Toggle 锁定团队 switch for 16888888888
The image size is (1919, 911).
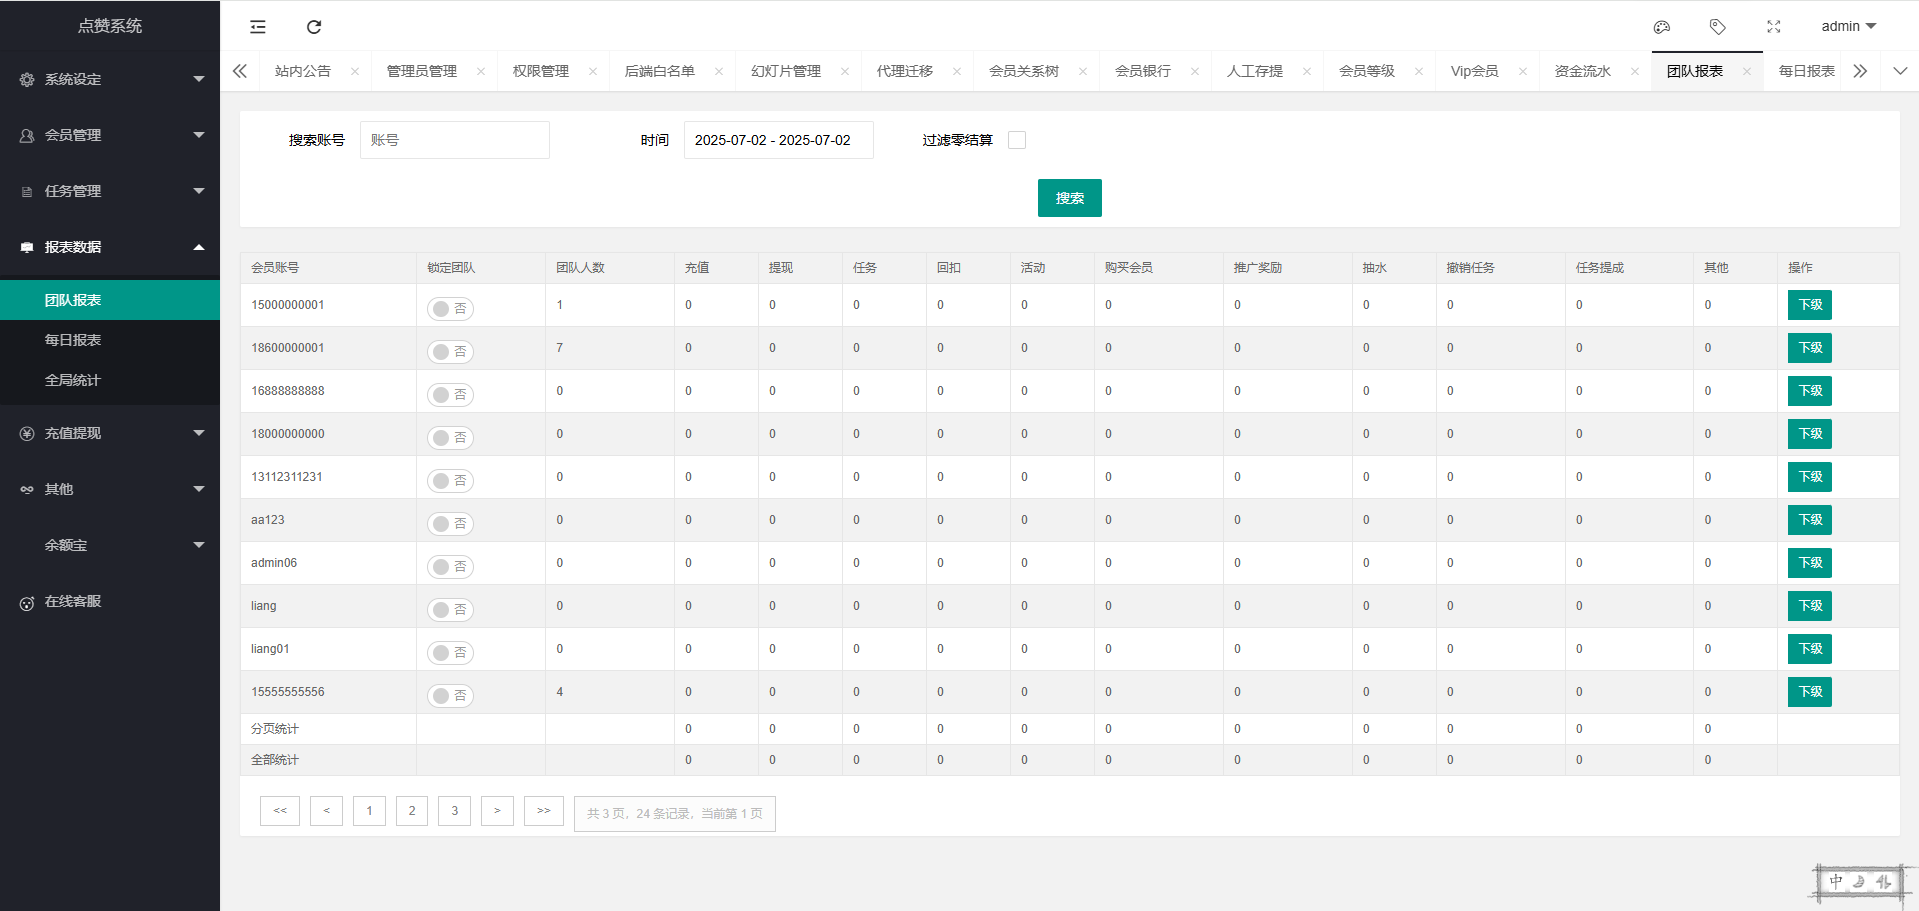pos(450,395)
